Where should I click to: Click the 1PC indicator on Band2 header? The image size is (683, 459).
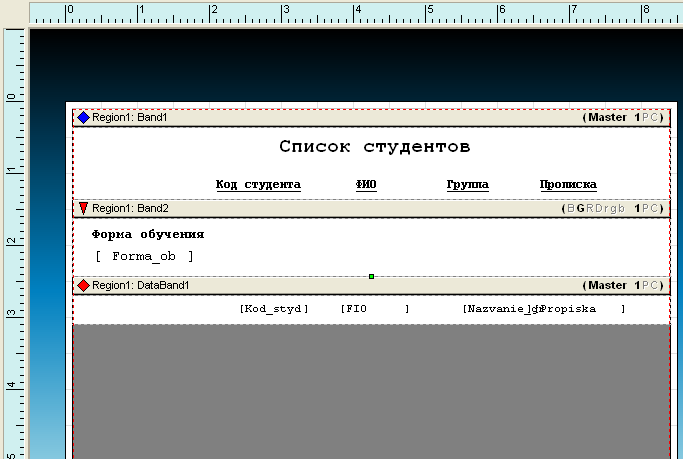(x=646, y=208)
